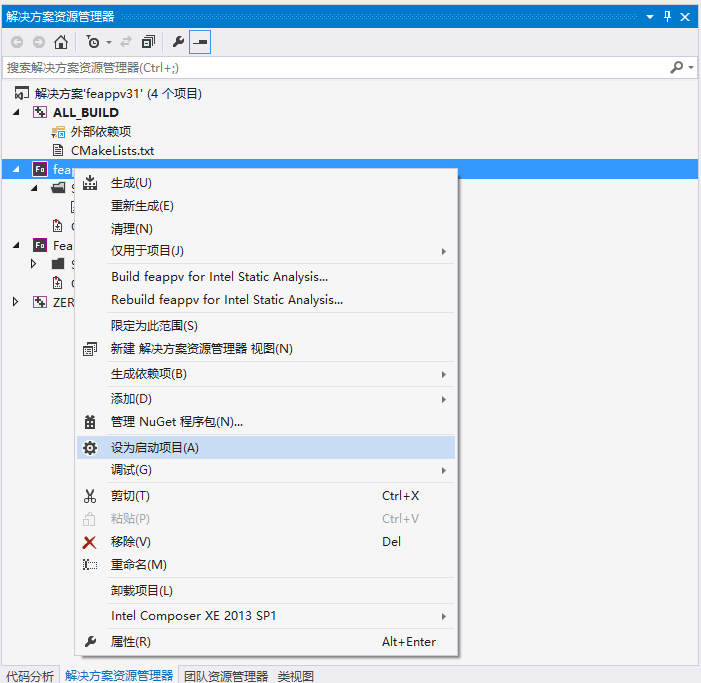Open Properties via toolbar wrench icon
The image size is (701, 683).
pos(178,42)
